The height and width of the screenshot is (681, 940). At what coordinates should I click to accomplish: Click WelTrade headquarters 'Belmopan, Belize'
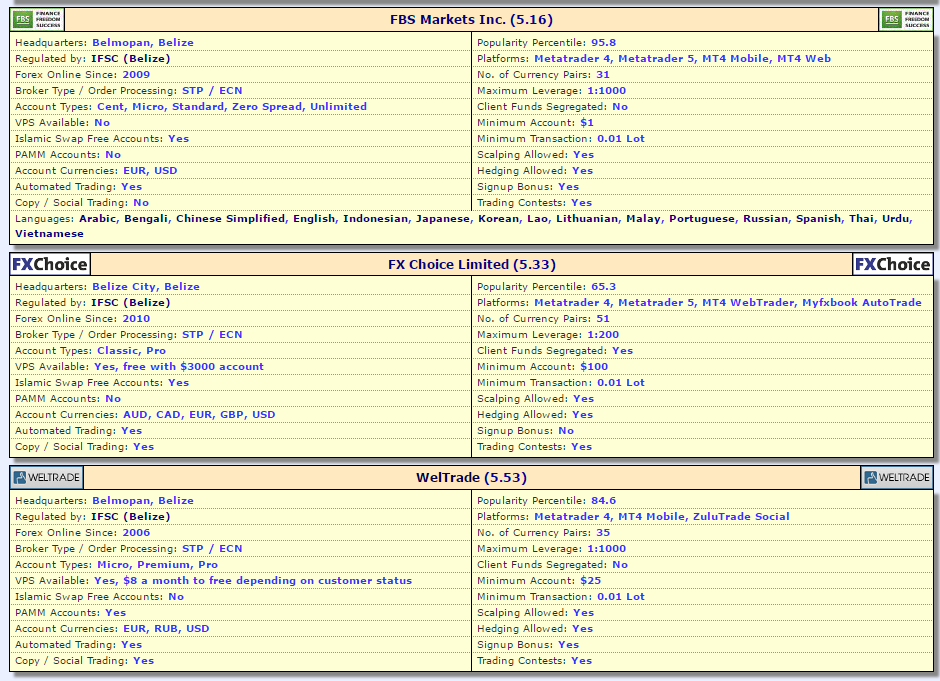coord(143,501)
